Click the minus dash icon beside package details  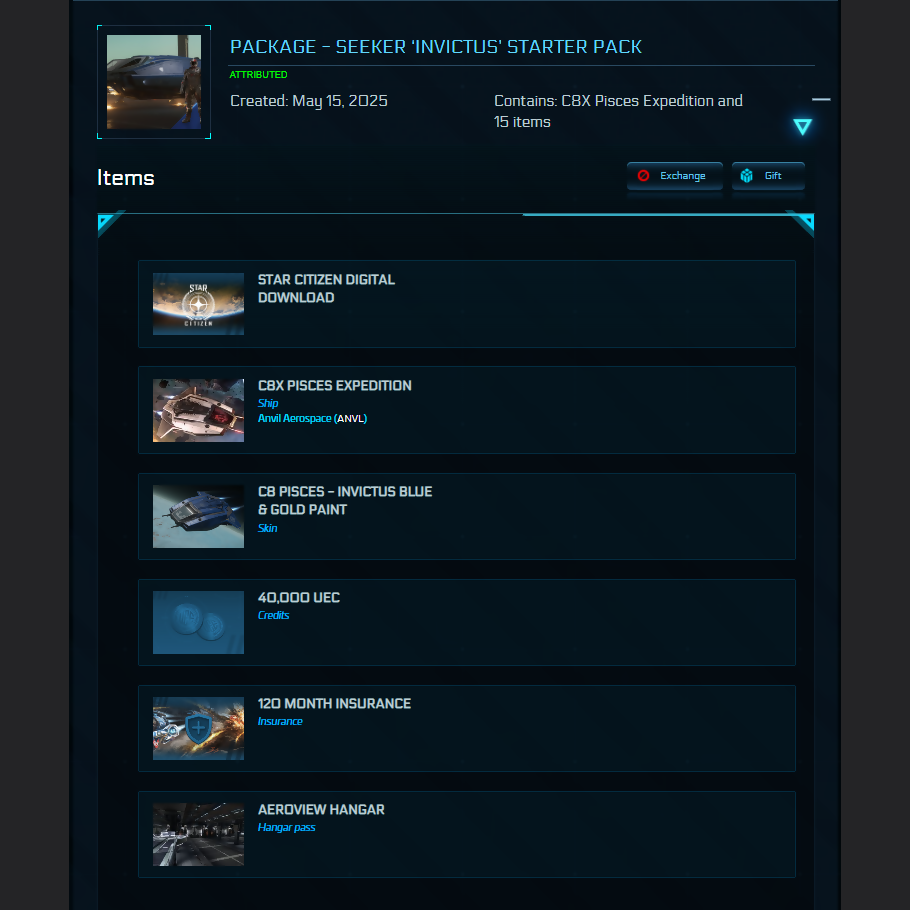click(821, 100)
